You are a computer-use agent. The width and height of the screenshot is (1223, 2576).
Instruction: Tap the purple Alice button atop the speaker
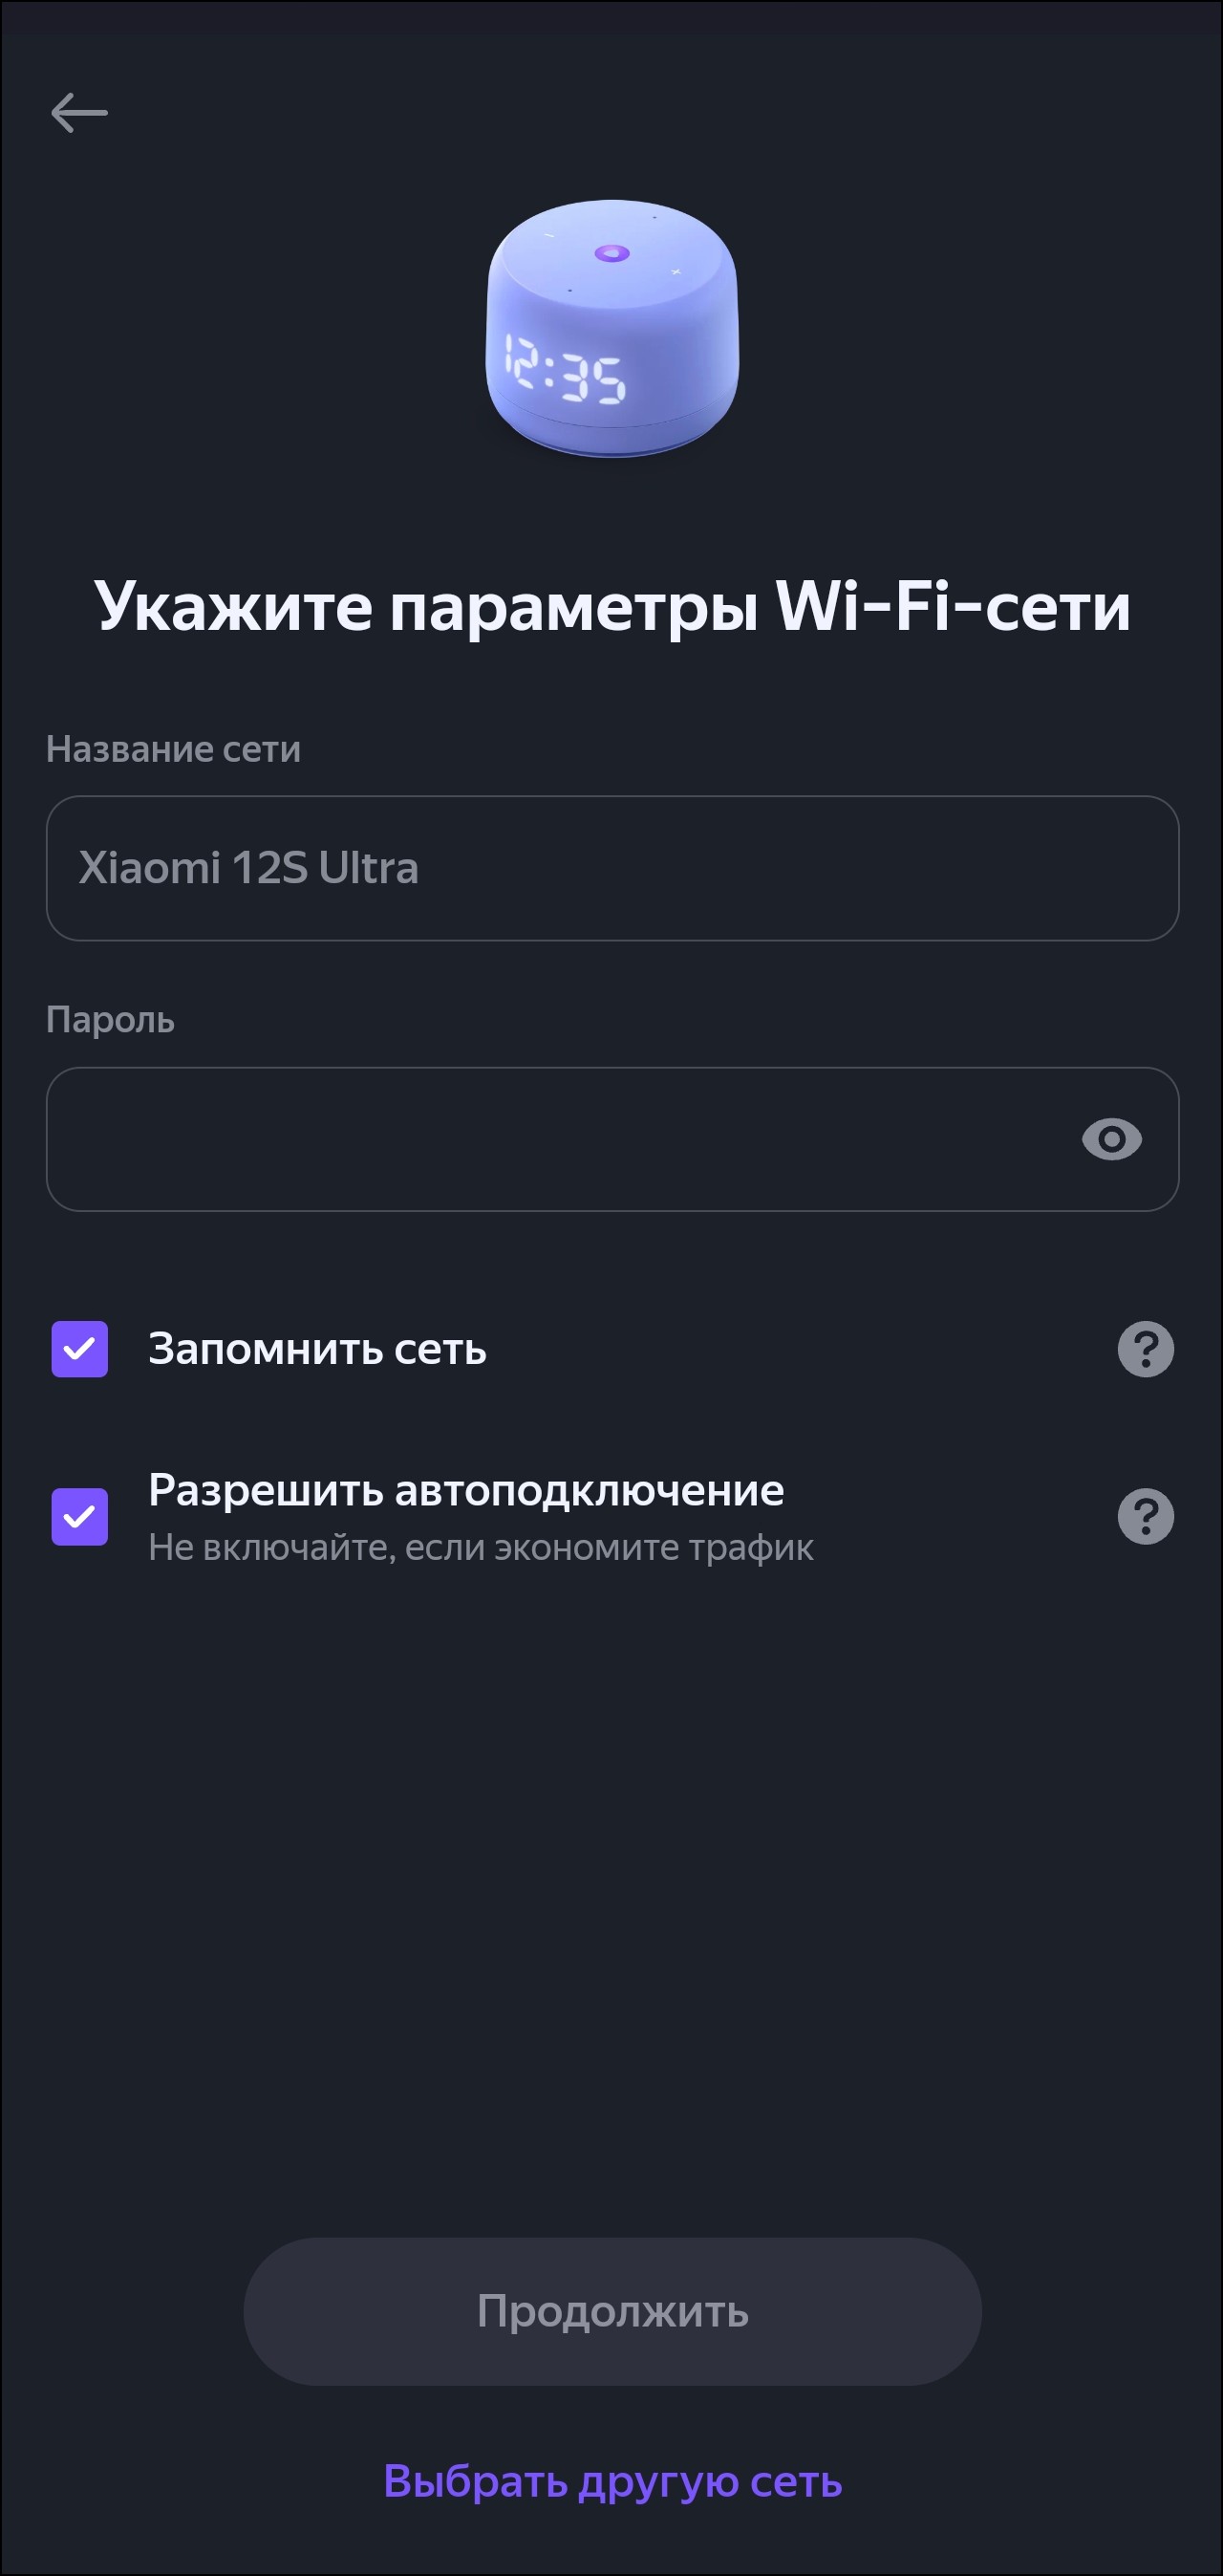pyautogui.click(x=612, y=253)
